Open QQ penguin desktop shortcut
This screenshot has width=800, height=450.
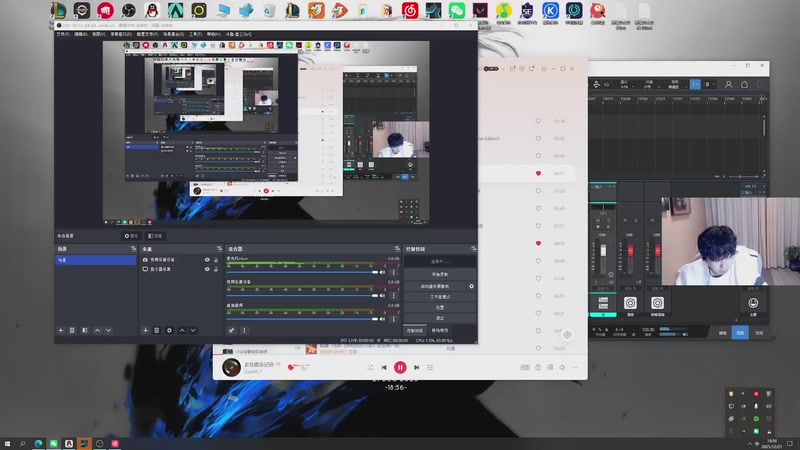click(x=152, y=10)
